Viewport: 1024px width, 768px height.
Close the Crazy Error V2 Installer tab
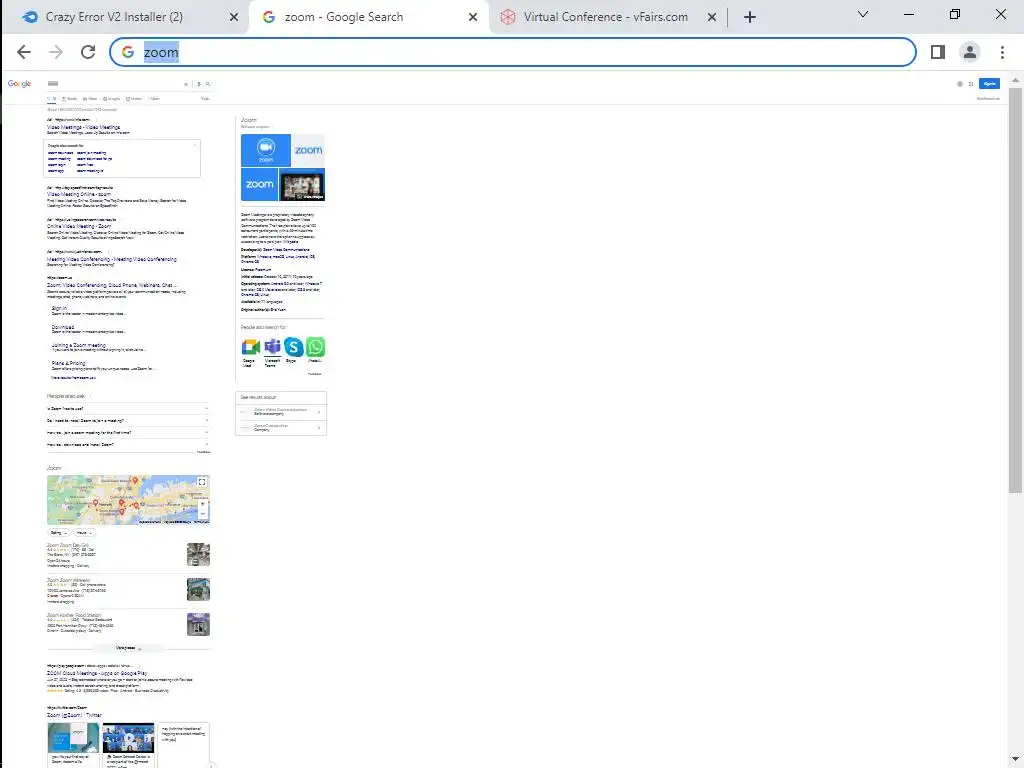pyautogui.click(x=234, y=18)
